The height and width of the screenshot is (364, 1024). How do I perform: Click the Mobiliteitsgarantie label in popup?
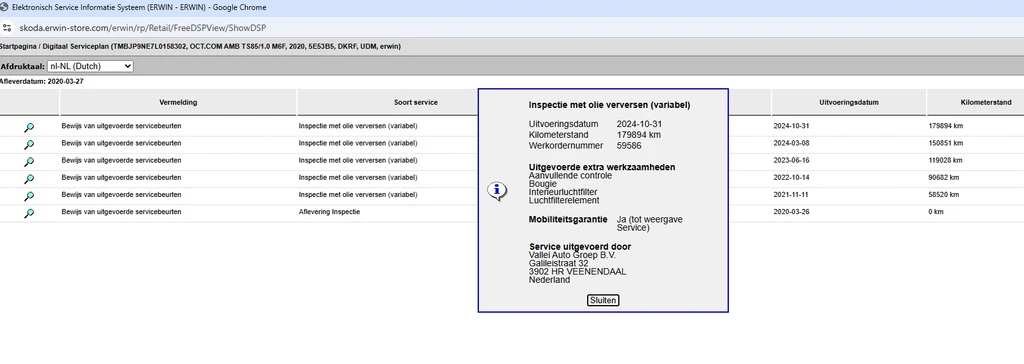[568, 220]
